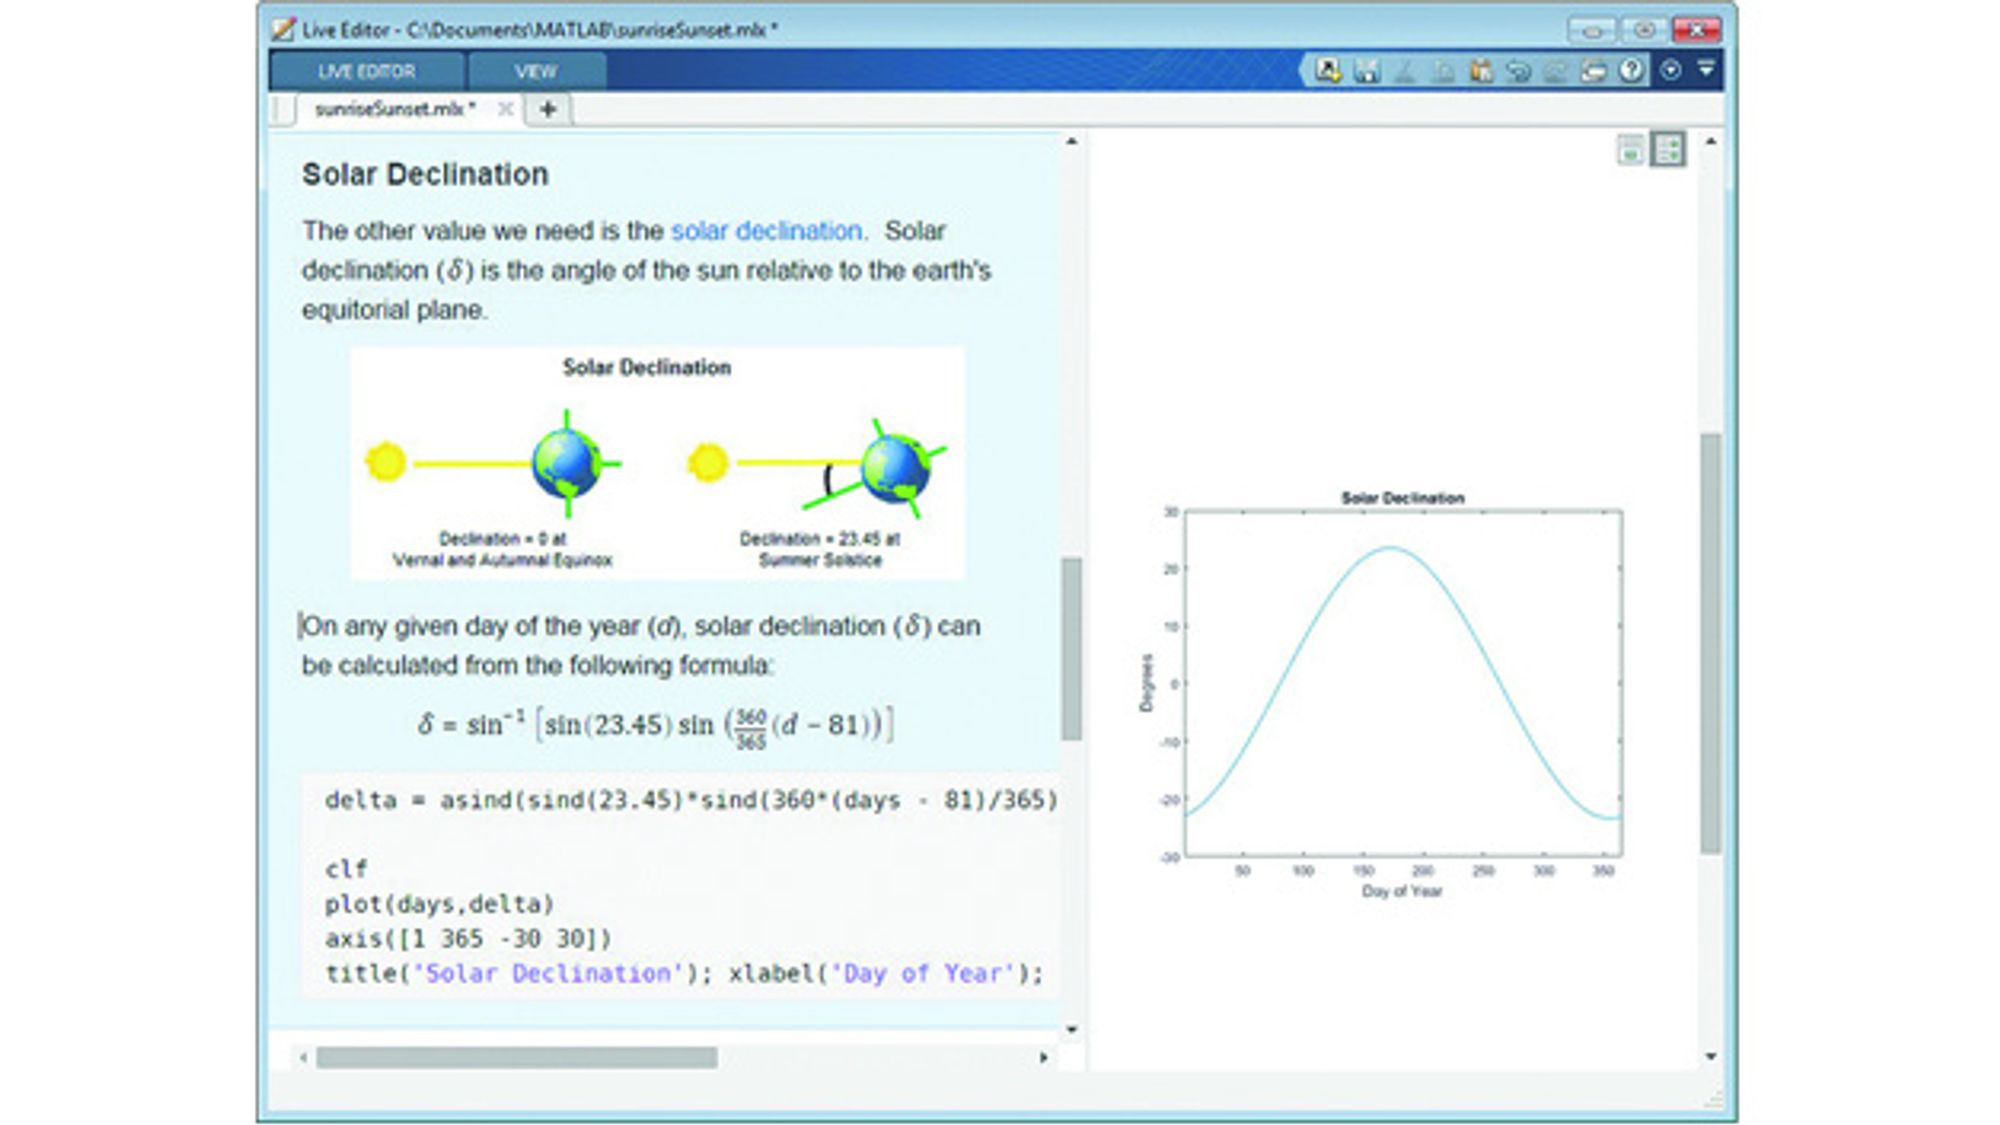The image size is (2000, 1125).
Task: Add a new document tab with plus button
Action: (x=548, y=109)
